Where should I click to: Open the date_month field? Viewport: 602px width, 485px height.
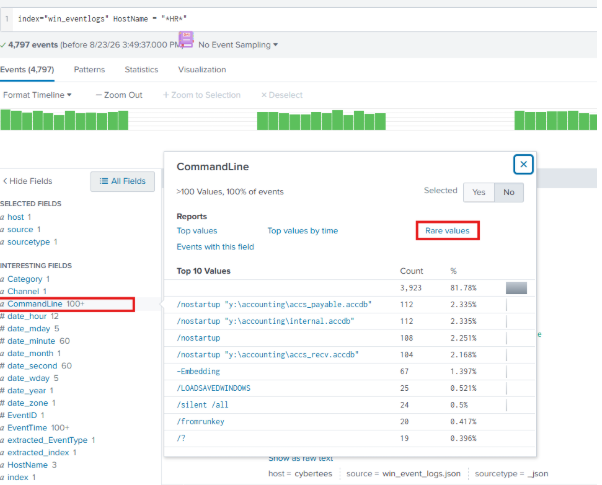30,353
